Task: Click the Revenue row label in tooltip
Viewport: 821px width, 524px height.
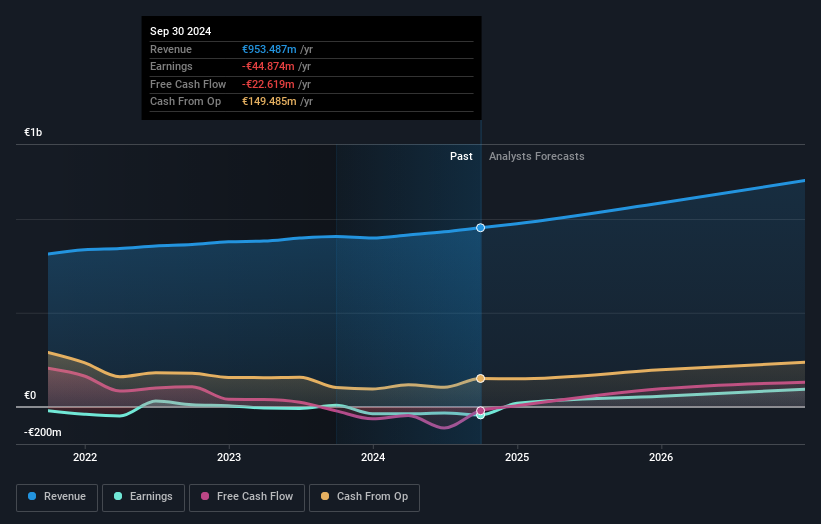Action: pos(171,49)
